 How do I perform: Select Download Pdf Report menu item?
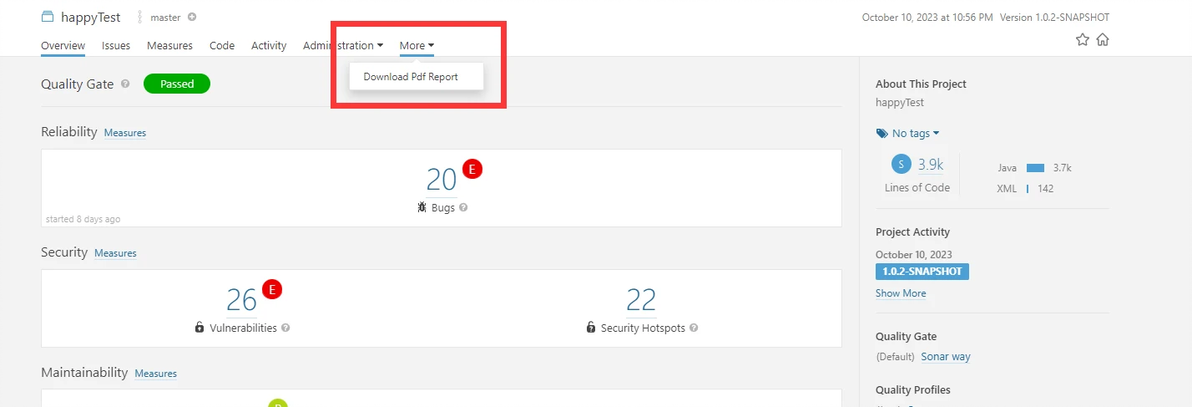pyautogui.click(x=411, y=76)
